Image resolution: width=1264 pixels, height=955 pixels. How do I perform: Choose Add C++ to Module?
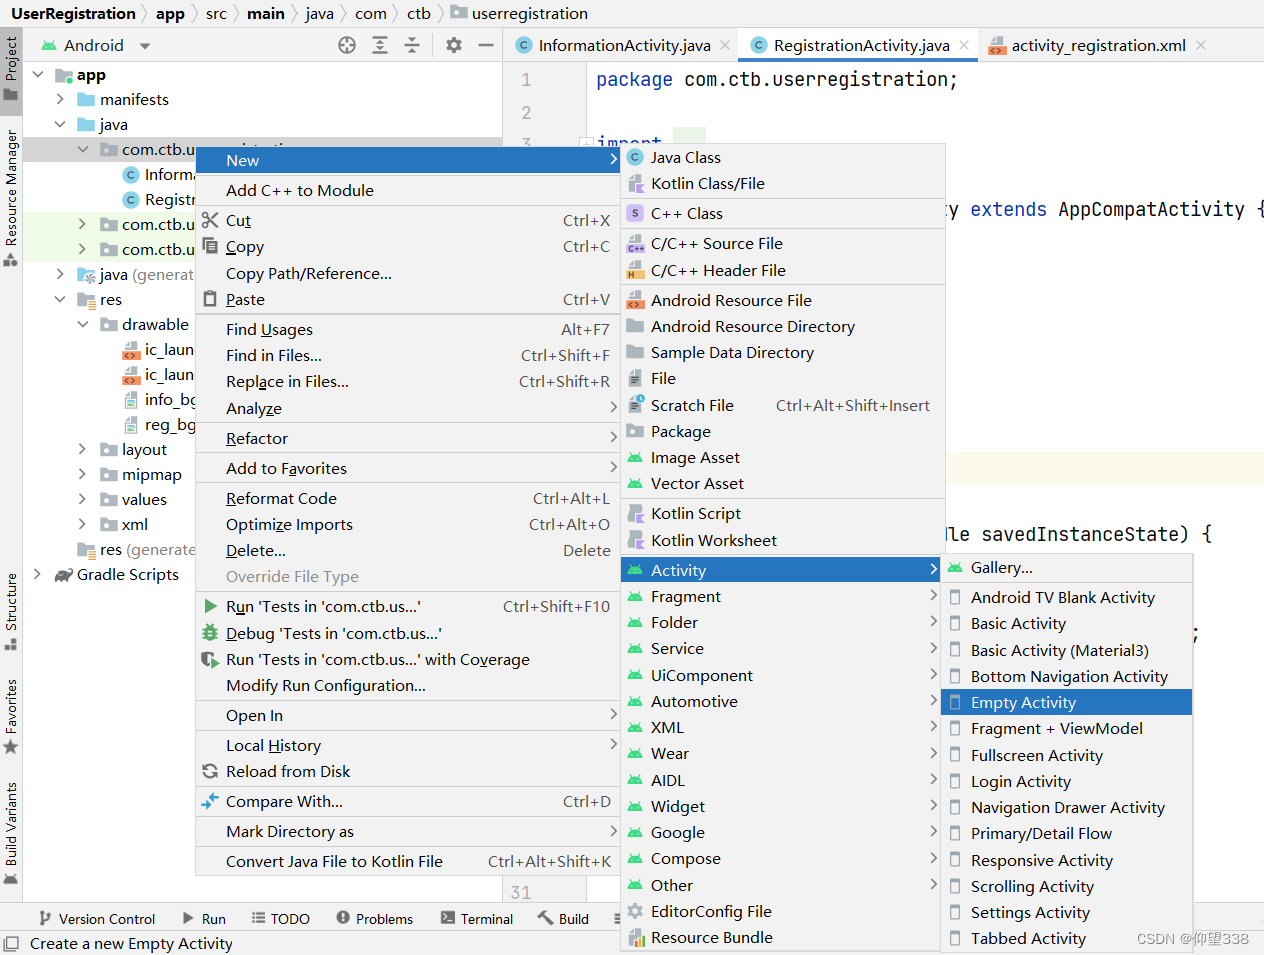[x=408, y=190]
